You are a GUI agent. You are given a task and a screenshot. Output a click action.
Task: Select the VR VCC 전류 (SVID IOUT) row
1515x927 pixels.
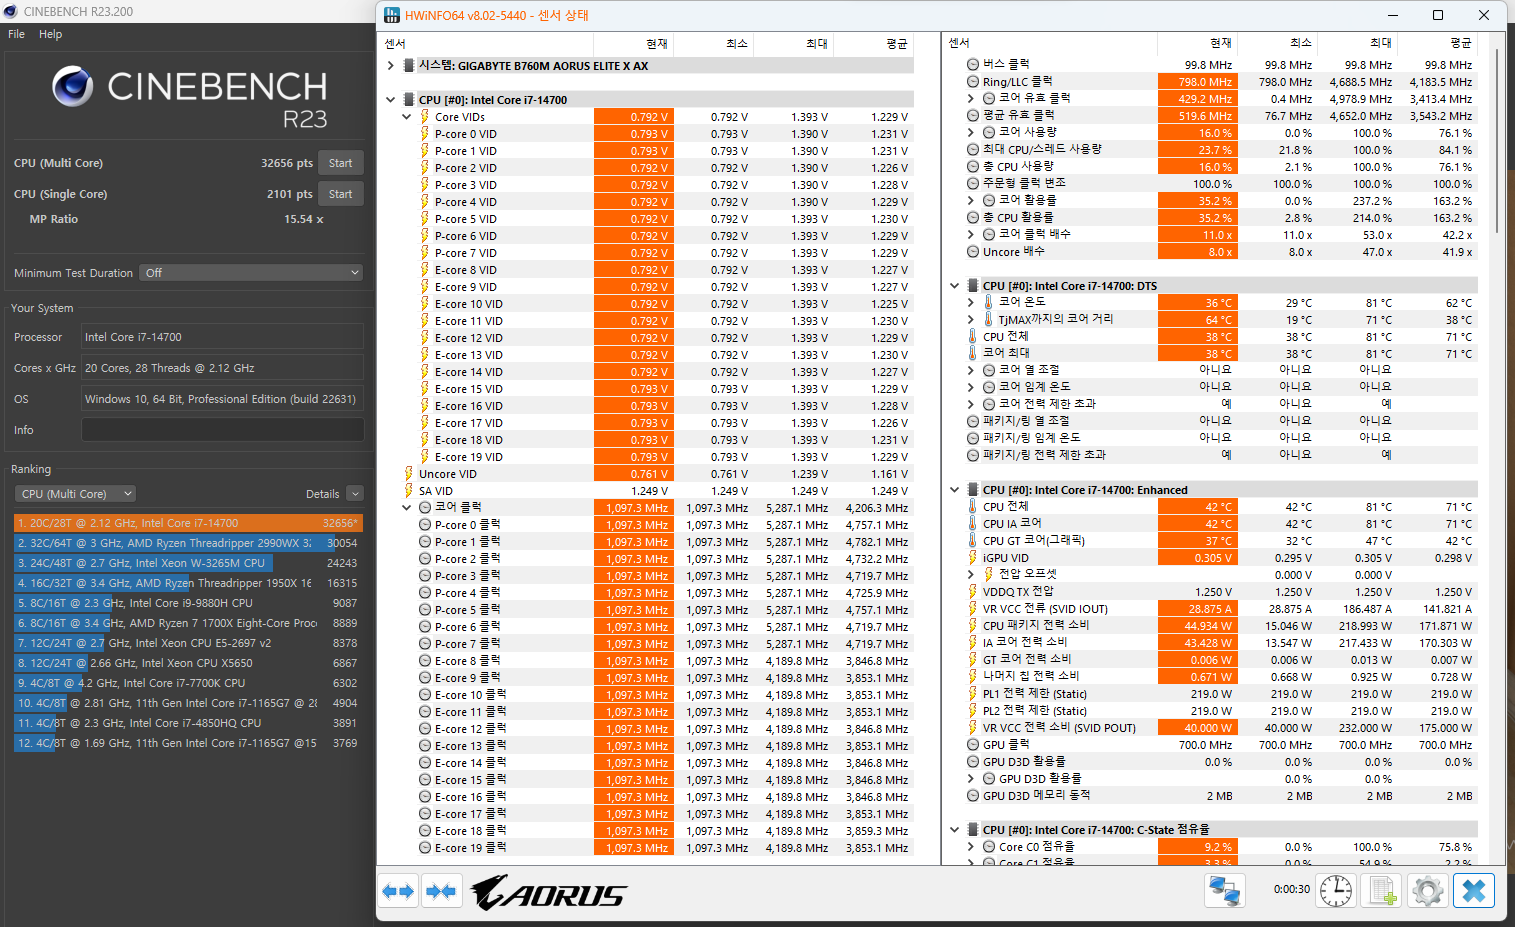(1220, 609)
